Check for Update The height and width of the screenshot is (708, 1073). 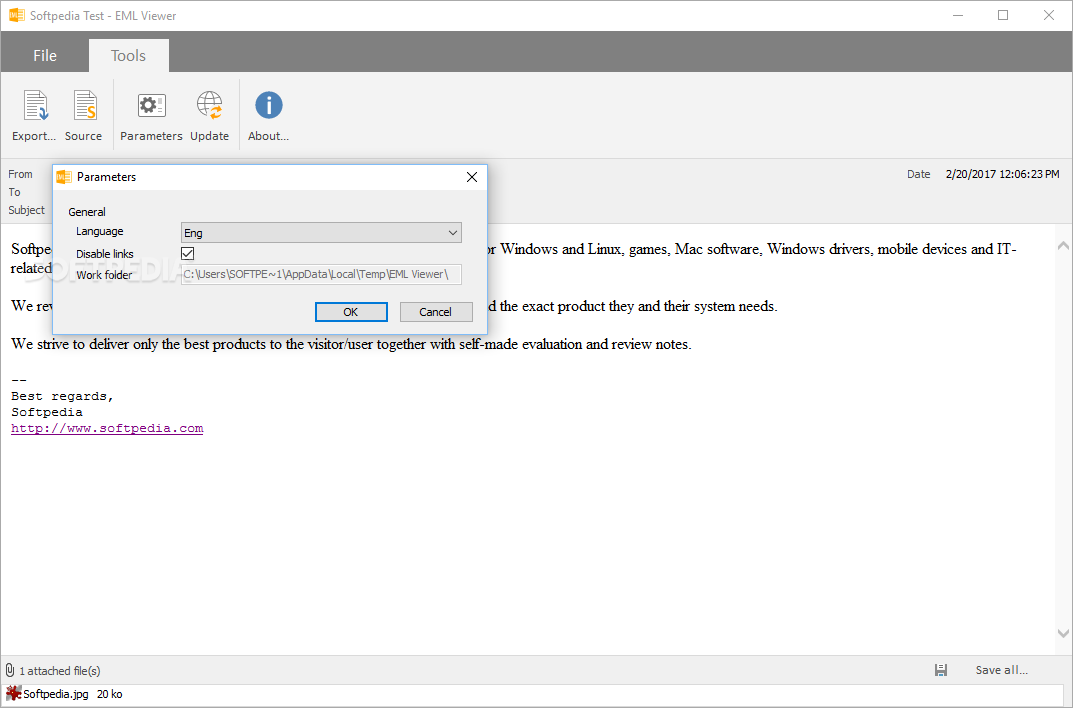coord(209,116)
